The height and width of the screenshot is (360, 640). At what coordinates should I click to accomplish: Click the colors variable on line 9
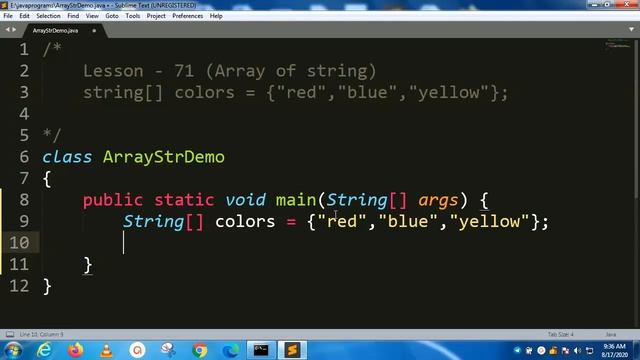[245, 222]
